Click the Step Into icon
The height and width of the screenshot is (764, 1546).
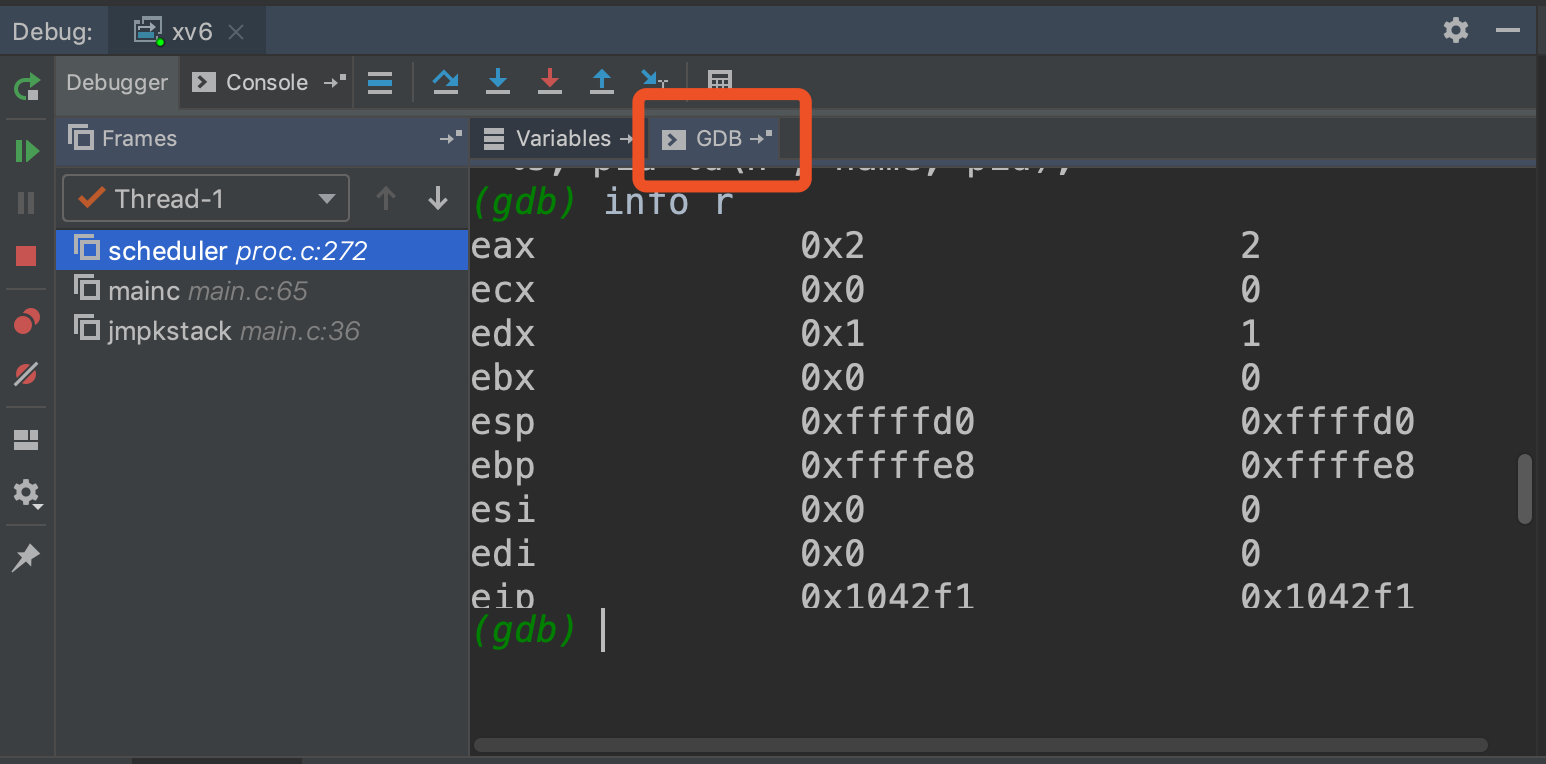[497, 82]
